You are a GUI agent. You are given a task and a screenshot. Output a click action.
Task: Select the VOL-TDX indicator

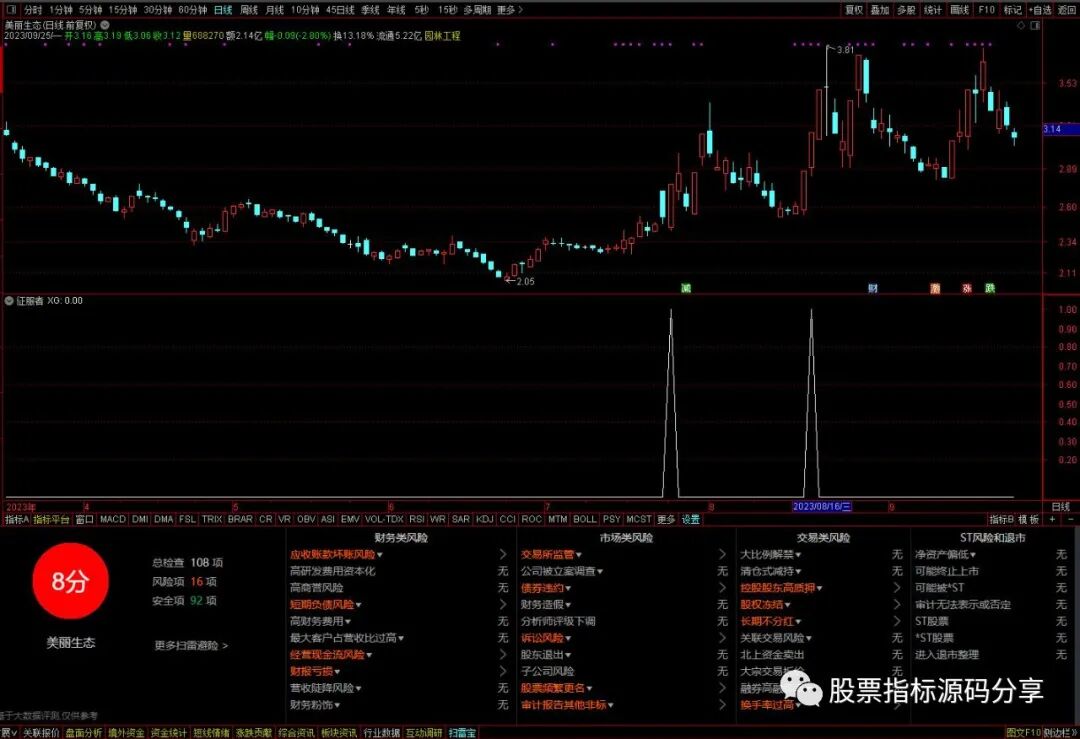click(384, 519)
